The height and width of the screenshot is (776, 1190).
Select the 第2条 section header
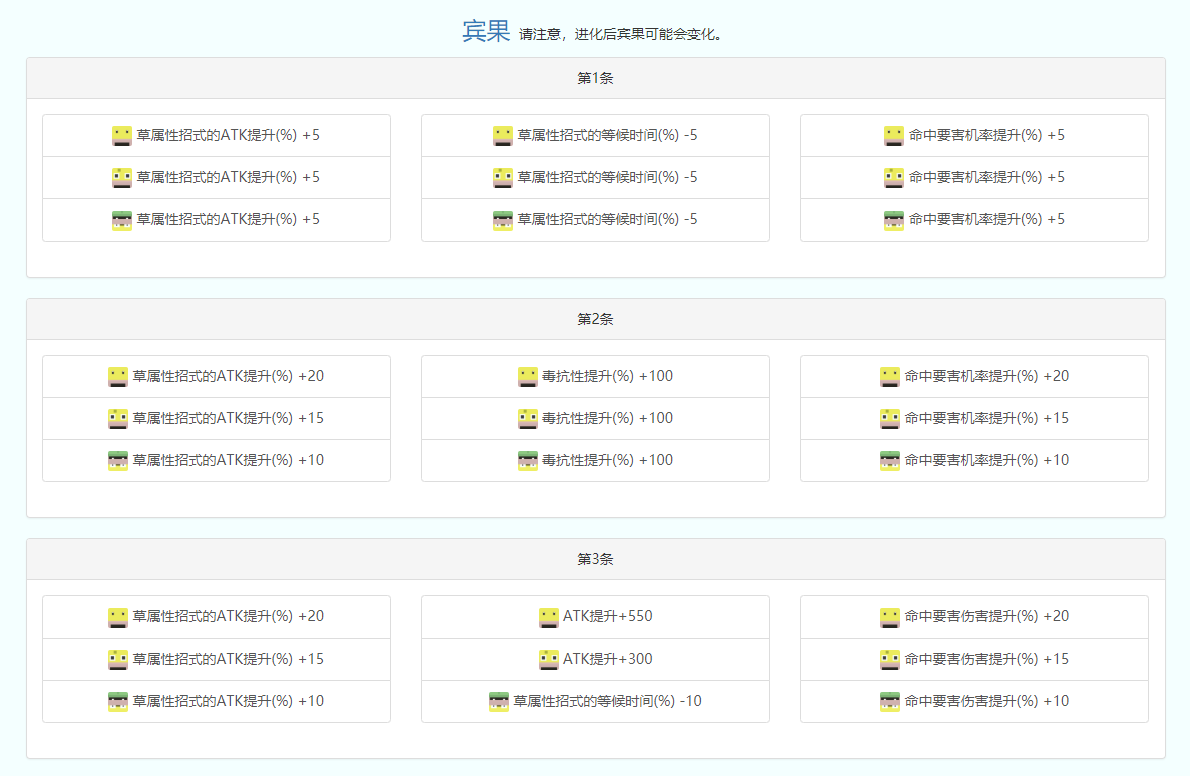point(595,319)
